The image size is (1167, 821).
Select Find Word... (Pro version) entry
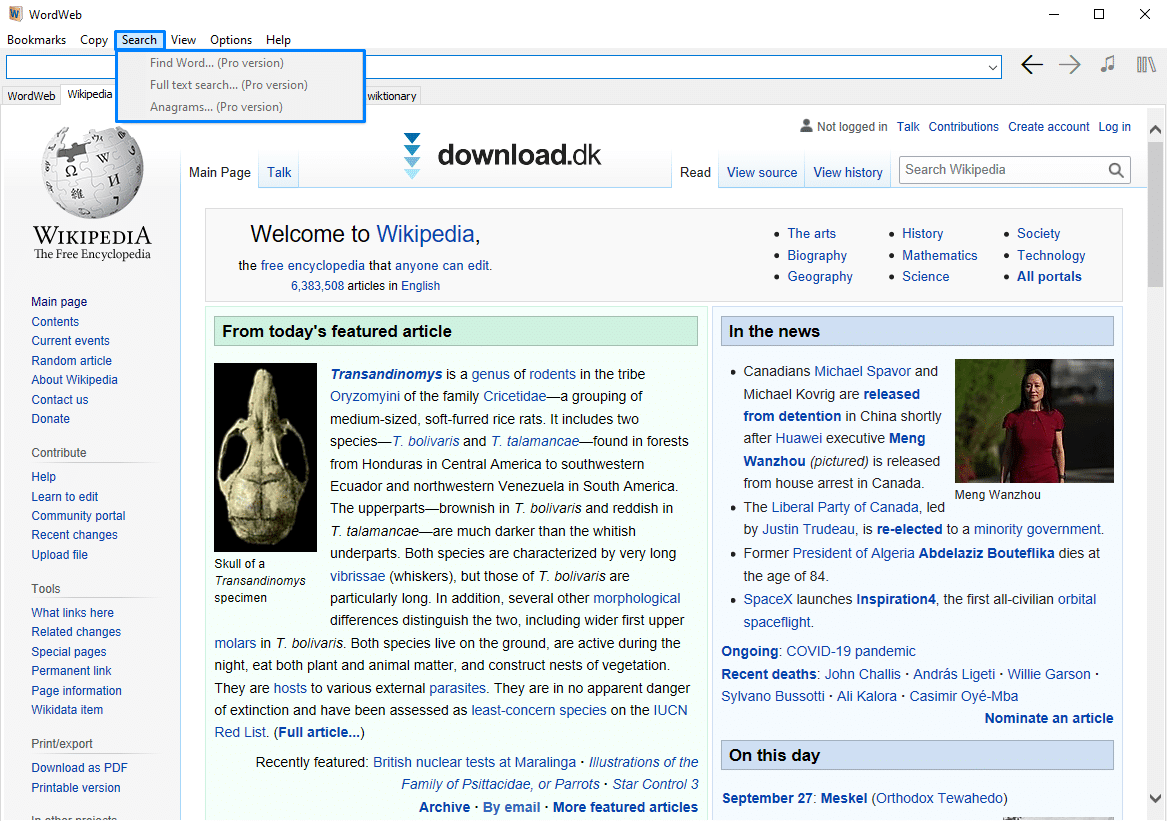240,63
